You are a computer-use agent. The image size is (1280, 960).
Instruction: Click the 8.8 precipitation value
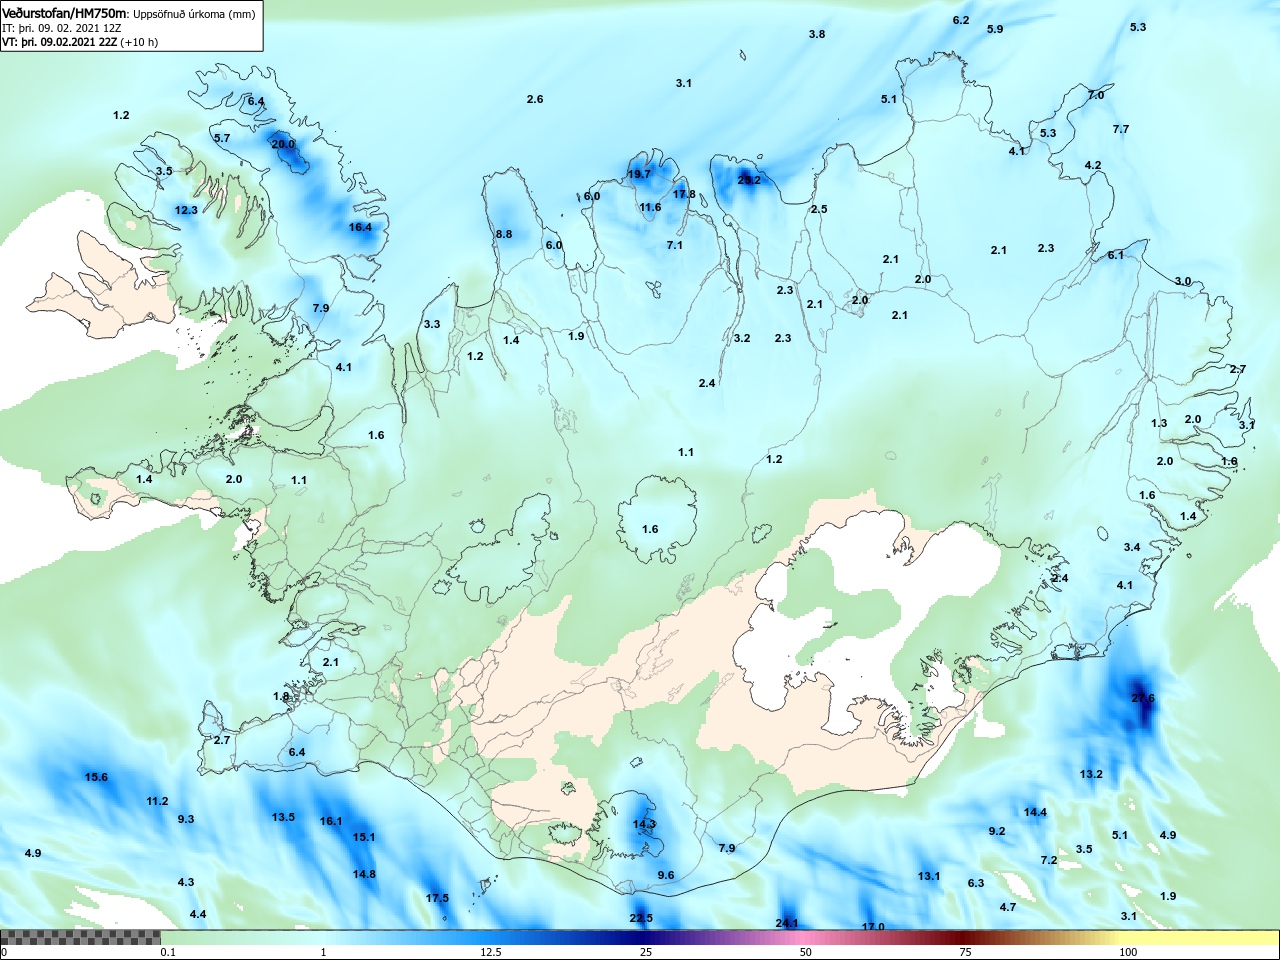pyautogui.click(x=504, y=234)
